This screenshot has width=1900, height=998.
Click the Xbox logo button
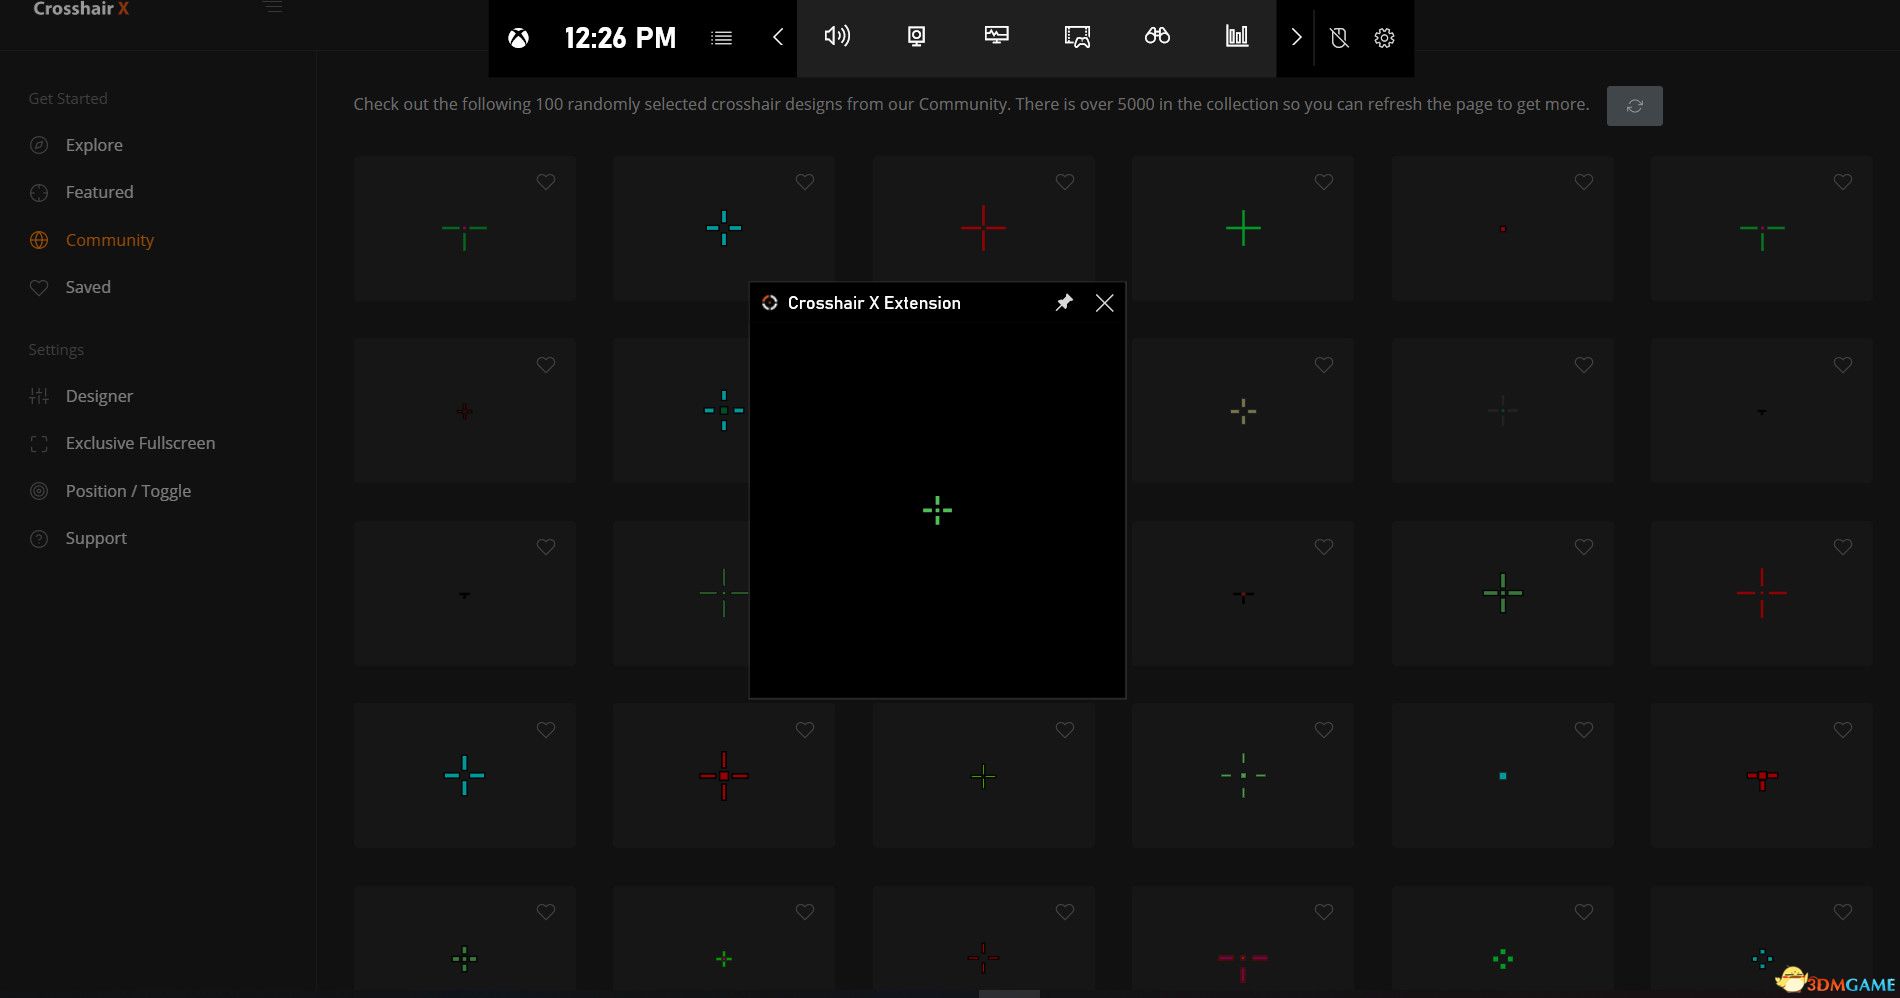[x=518, y=38]
